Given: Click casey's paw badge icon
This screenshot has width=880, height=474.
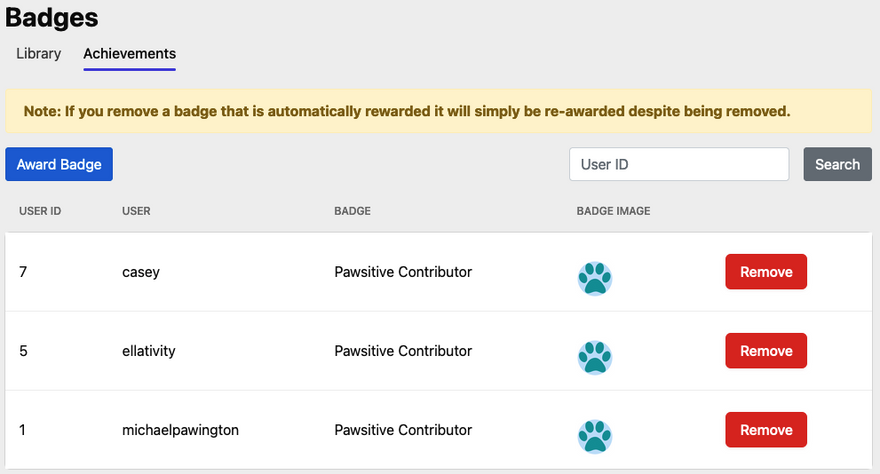Looking at the screenshot, I should tap(594, 278).
